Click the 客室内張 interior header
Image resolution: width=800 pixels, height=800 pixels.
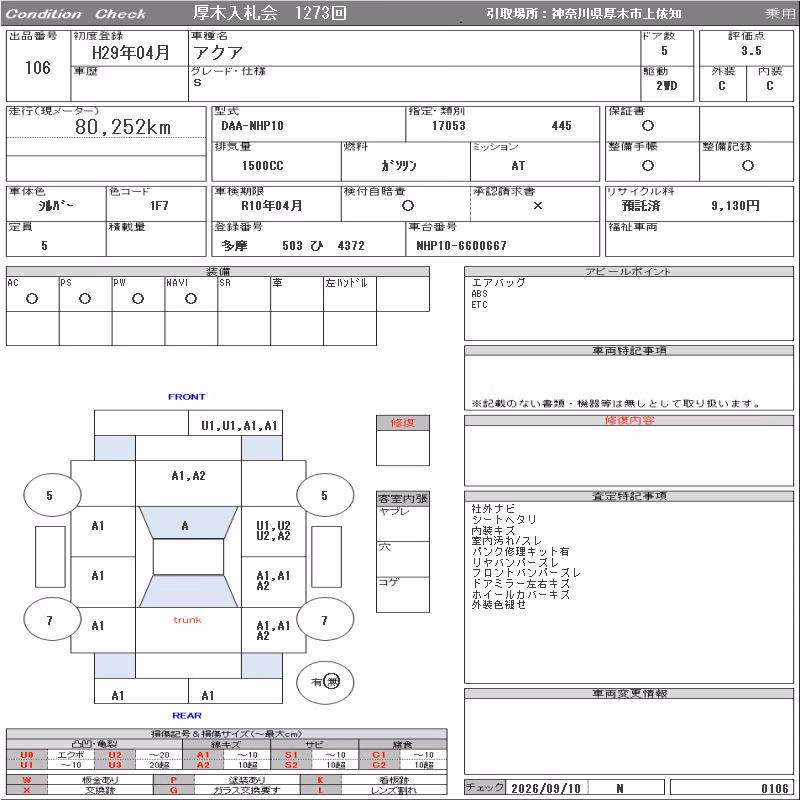coord(403,498)
